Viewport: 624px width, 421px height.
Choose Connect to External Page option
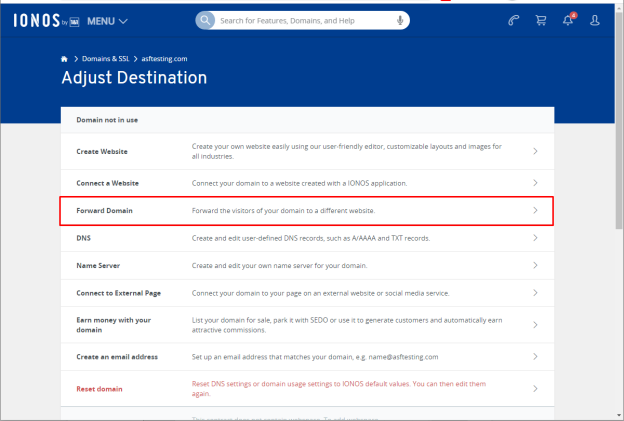click(307, 293)
